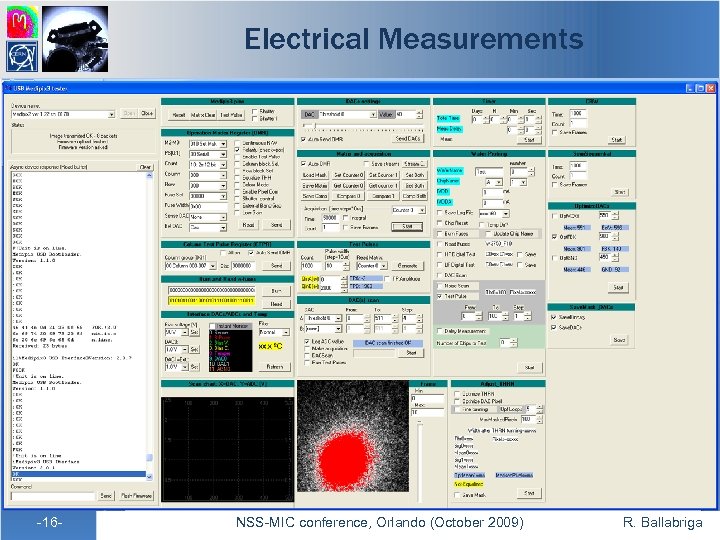This screenshot has height=540, width=720.
Task: Click the Command input field
Action: [x=53, y=496]
